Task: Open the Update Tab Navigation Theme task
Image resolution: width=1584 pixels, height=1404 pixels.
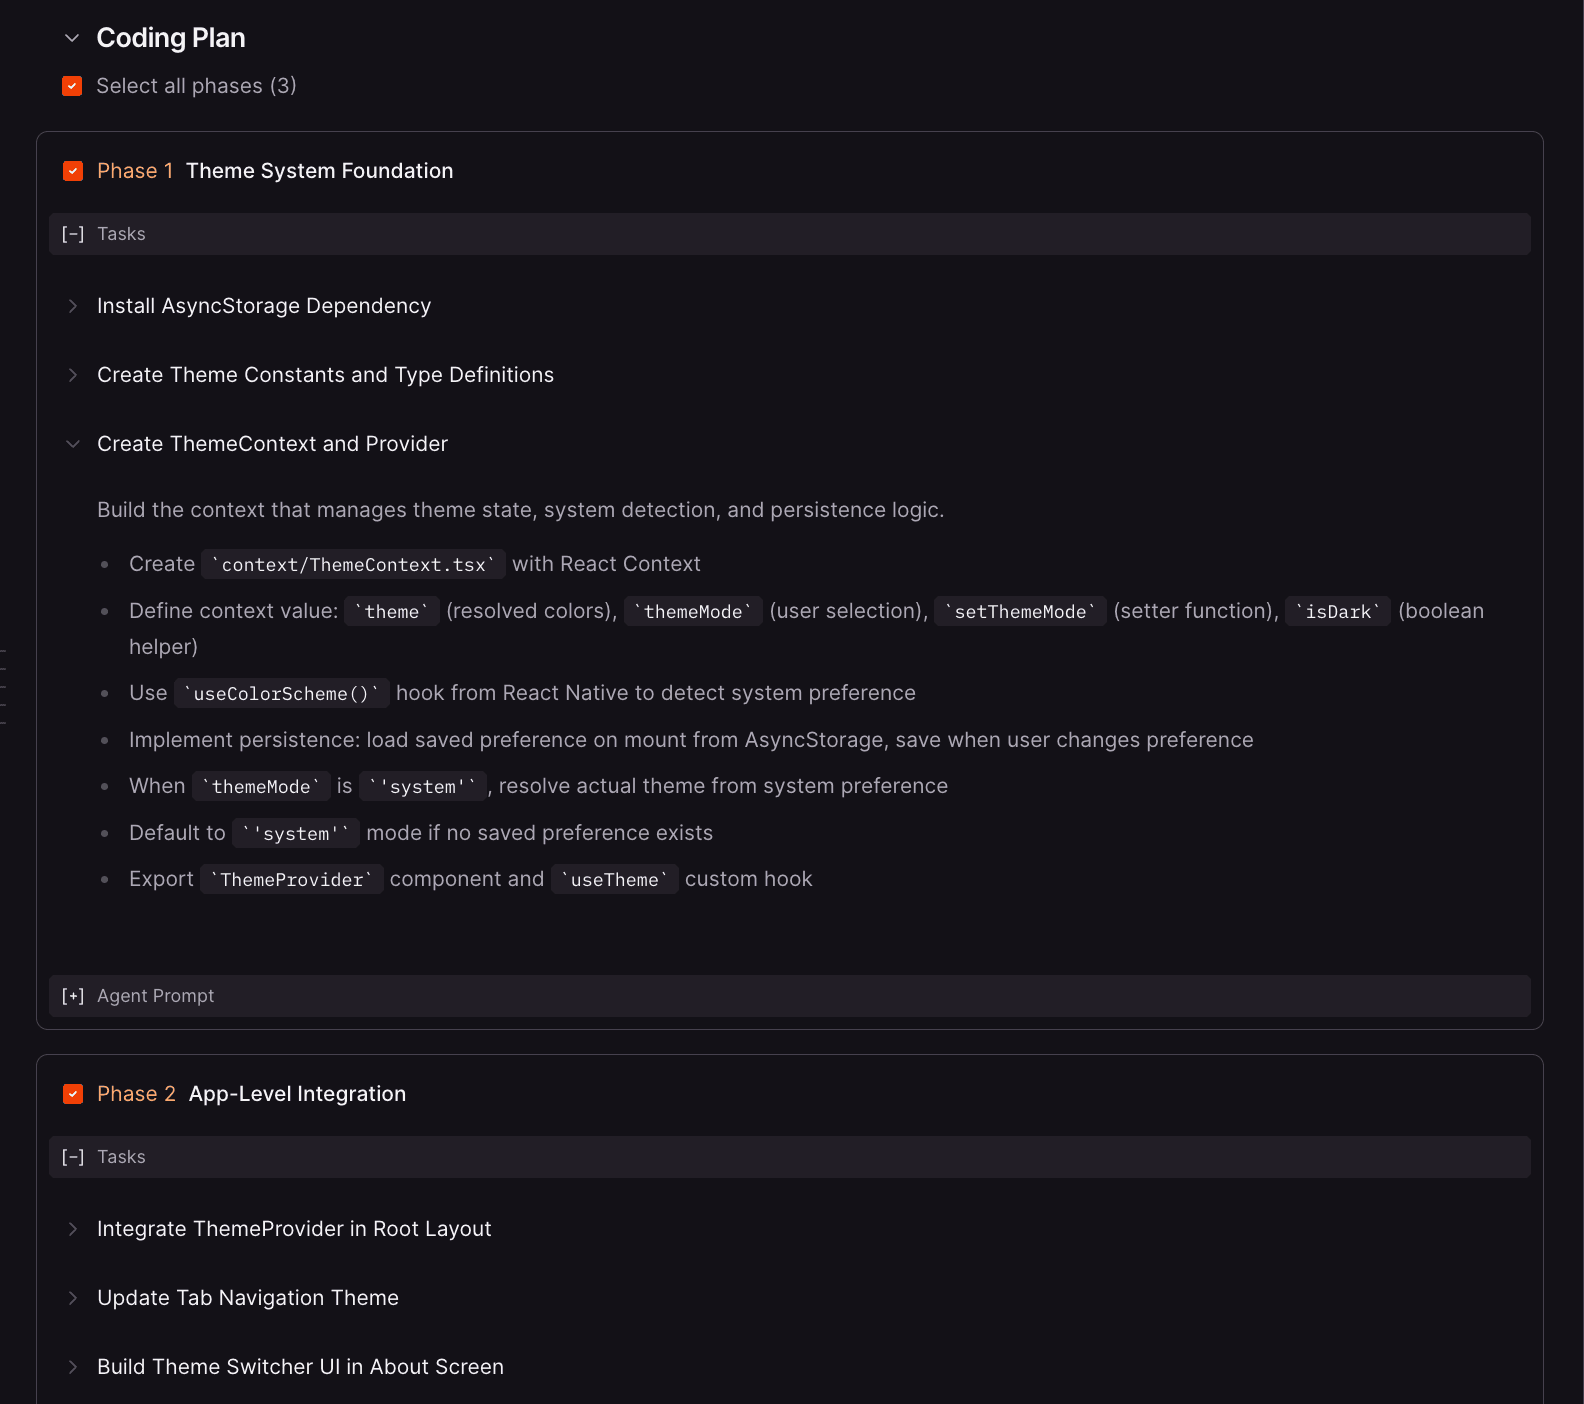Action: click(x=248, y=1298)
